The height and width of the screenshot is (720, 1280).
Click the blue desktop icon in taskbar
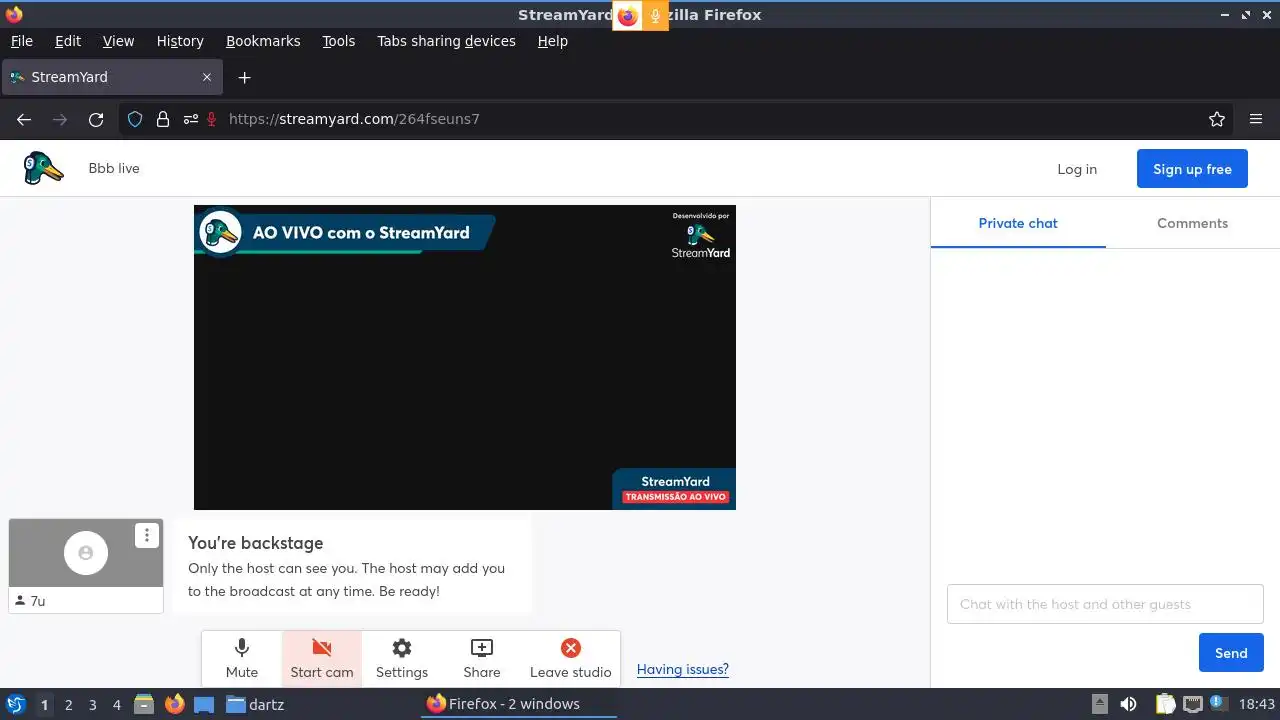tap(204, 704)
